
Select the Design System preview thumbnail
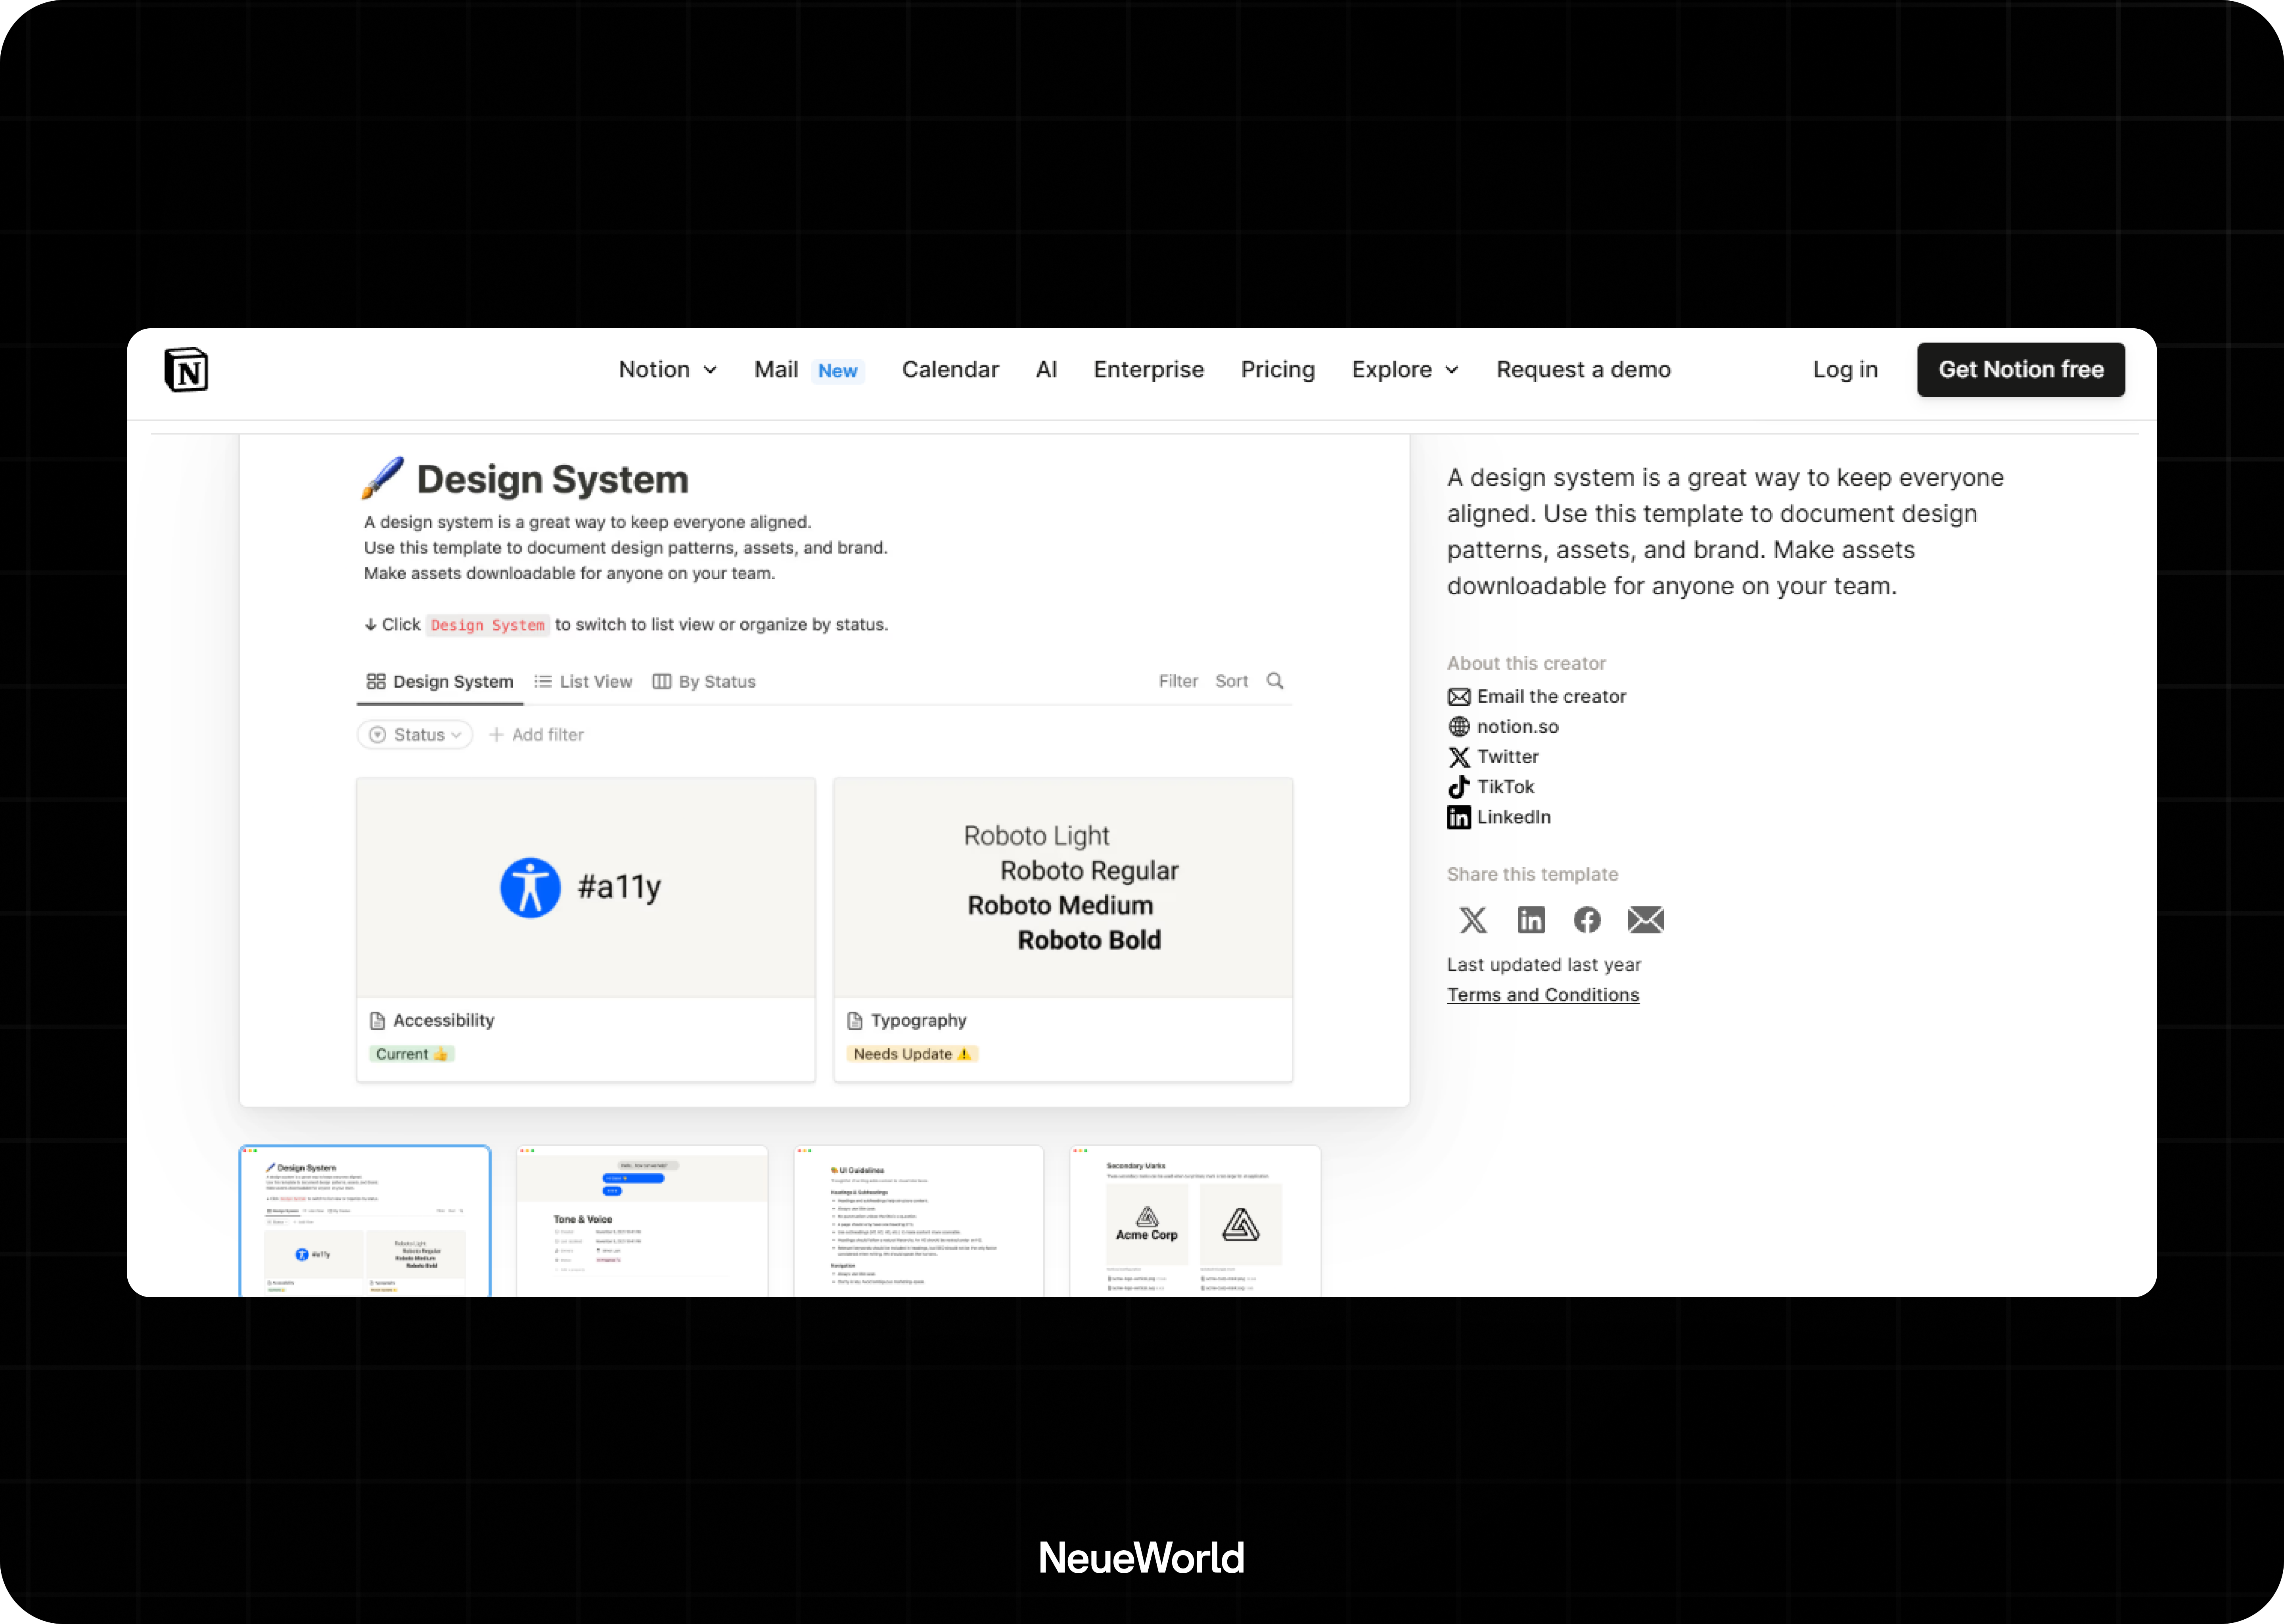tap(365, 1221)
